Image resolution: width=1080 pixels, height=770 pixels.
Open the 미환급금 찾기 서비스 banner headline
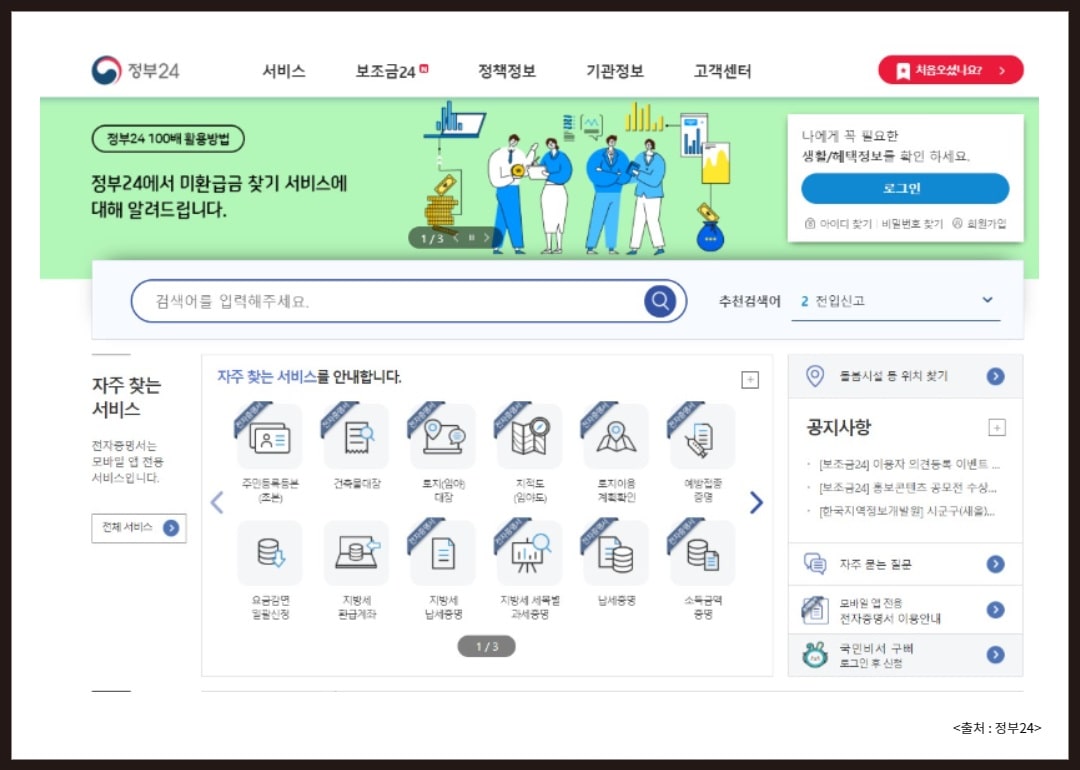coord(219,196)
